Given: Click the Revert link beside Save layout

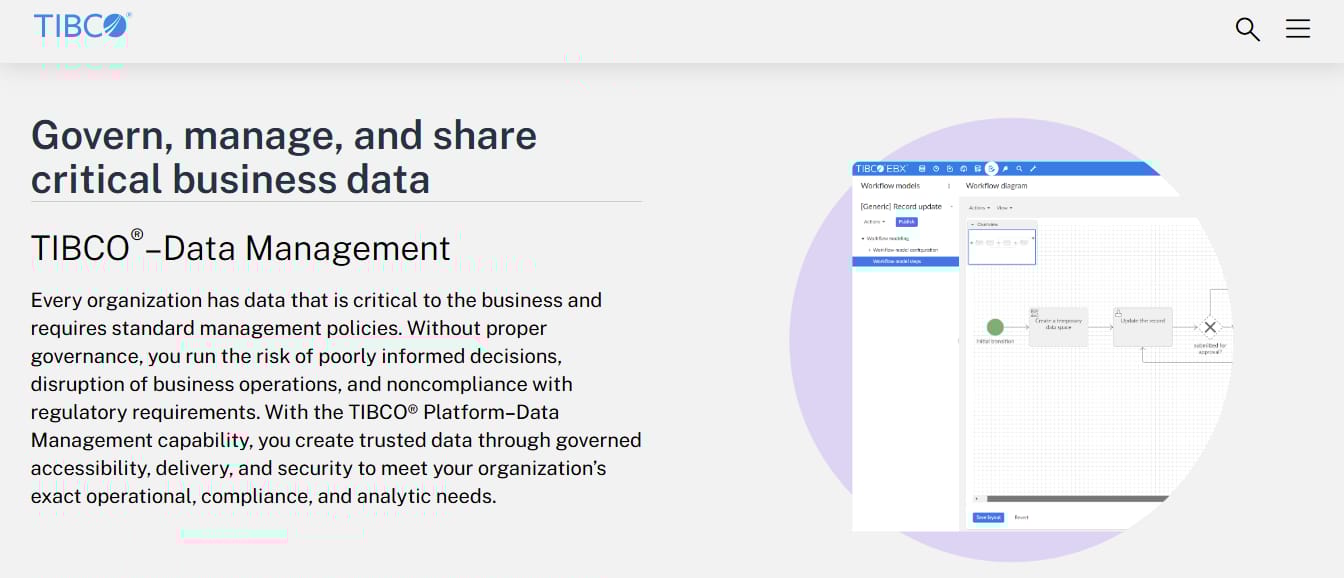Looking at the screenshot, I should 1021,517.
